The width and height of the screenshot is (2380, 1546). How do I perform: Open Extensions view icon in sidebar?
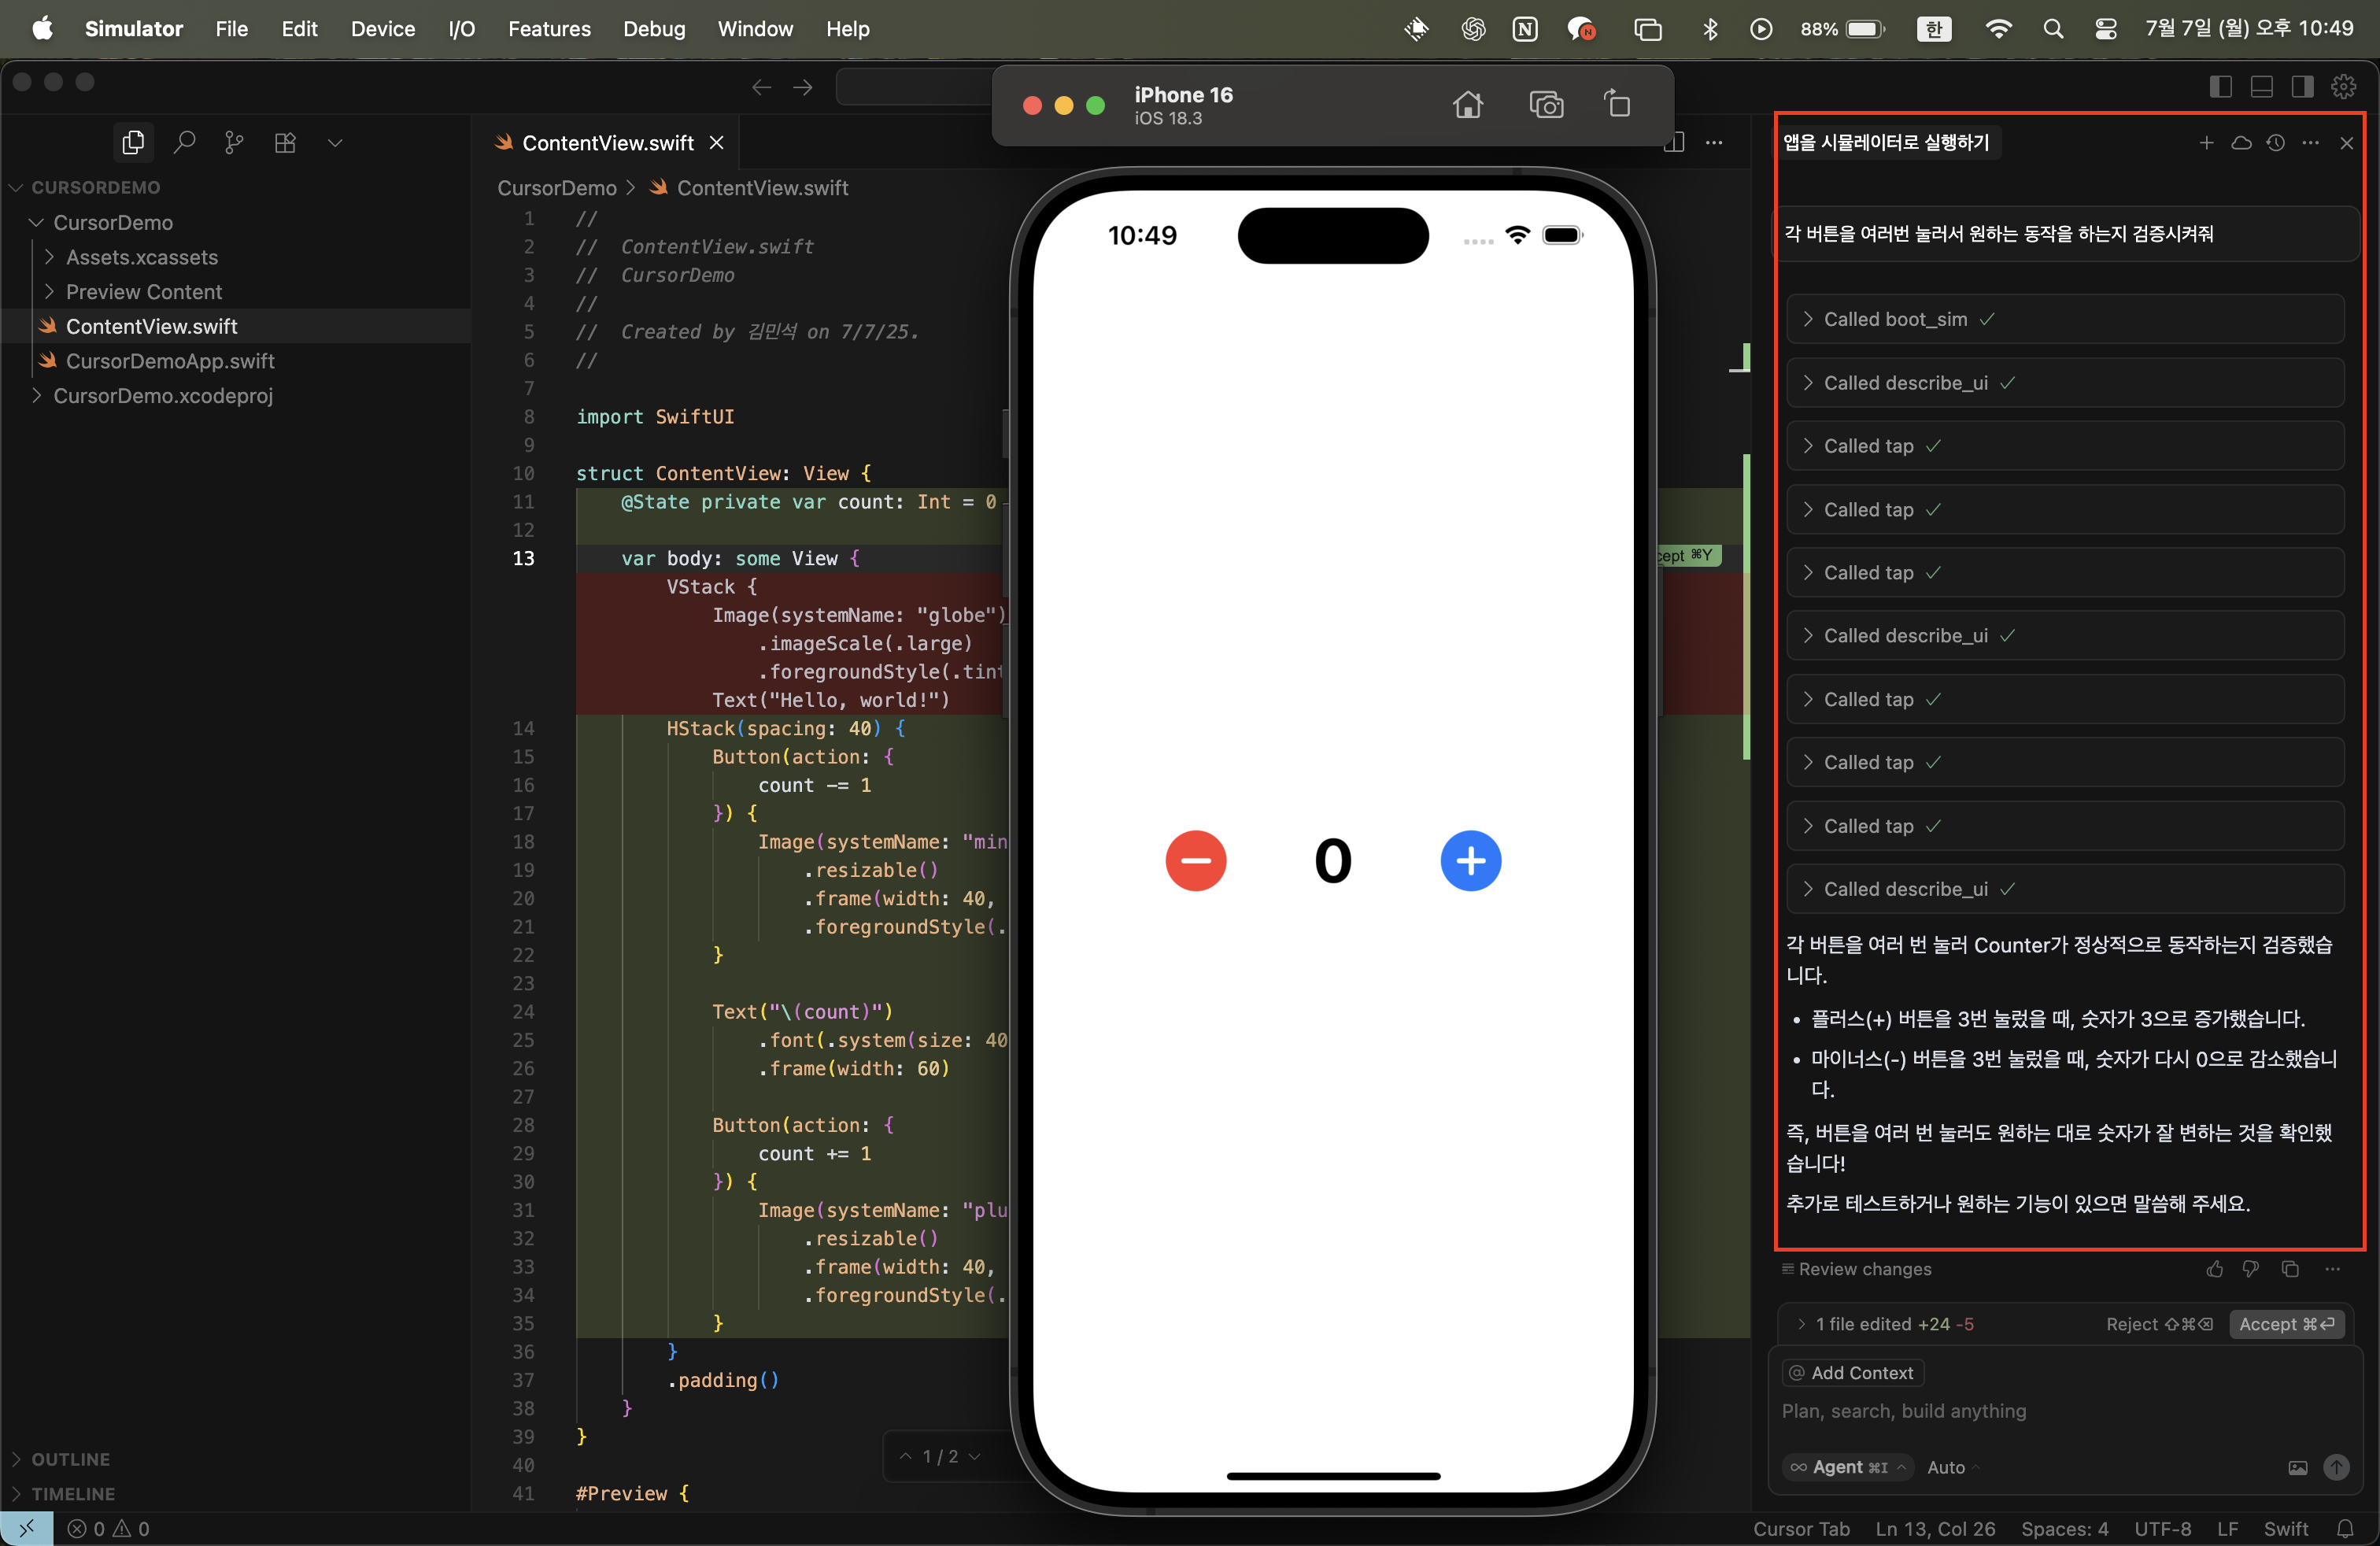285,143
